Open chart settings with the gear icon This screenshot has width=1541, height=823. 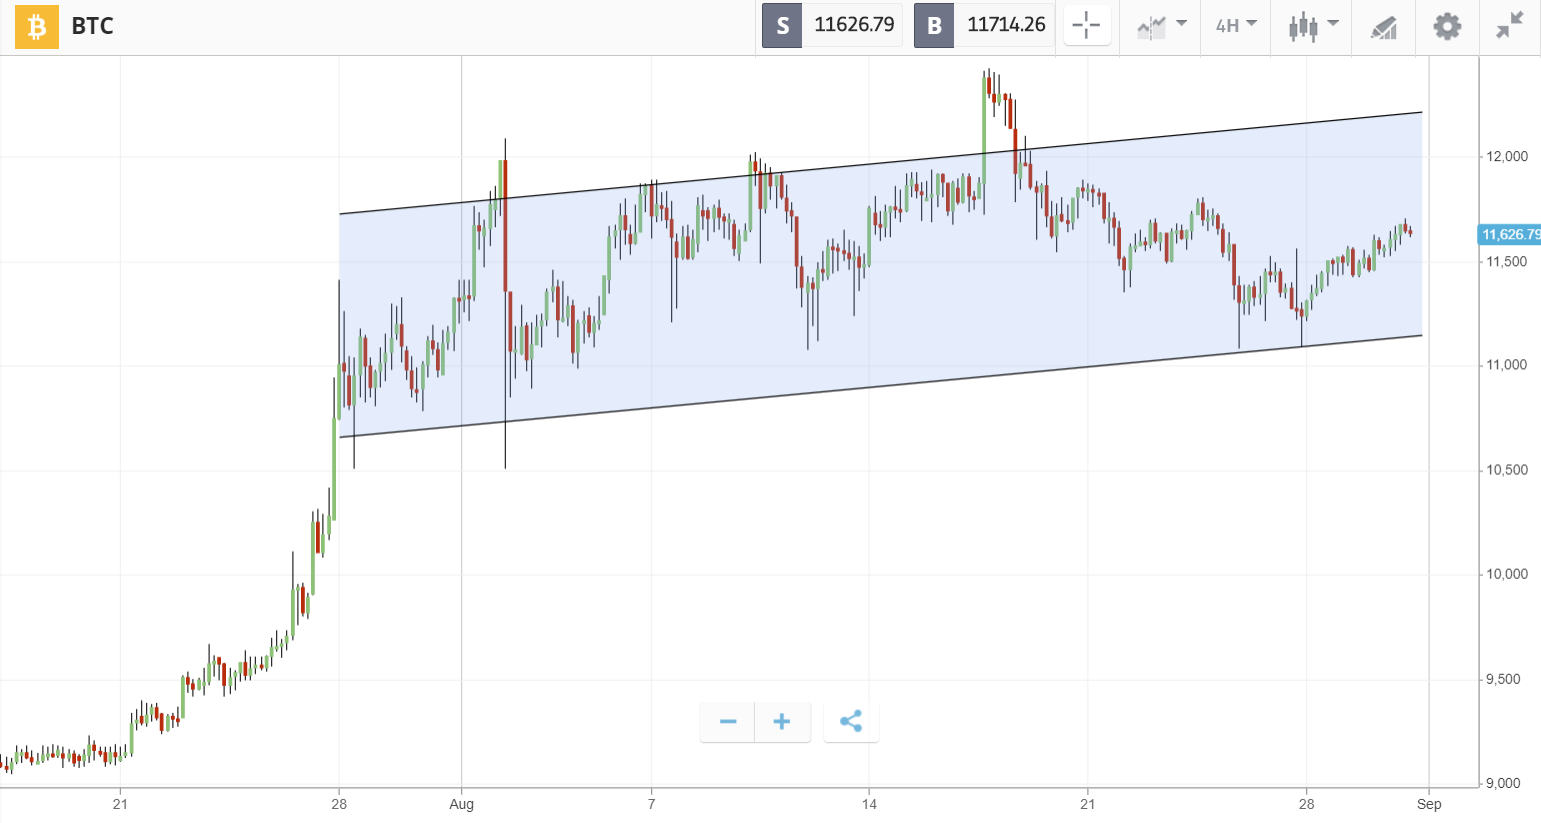pos(1447,26)
